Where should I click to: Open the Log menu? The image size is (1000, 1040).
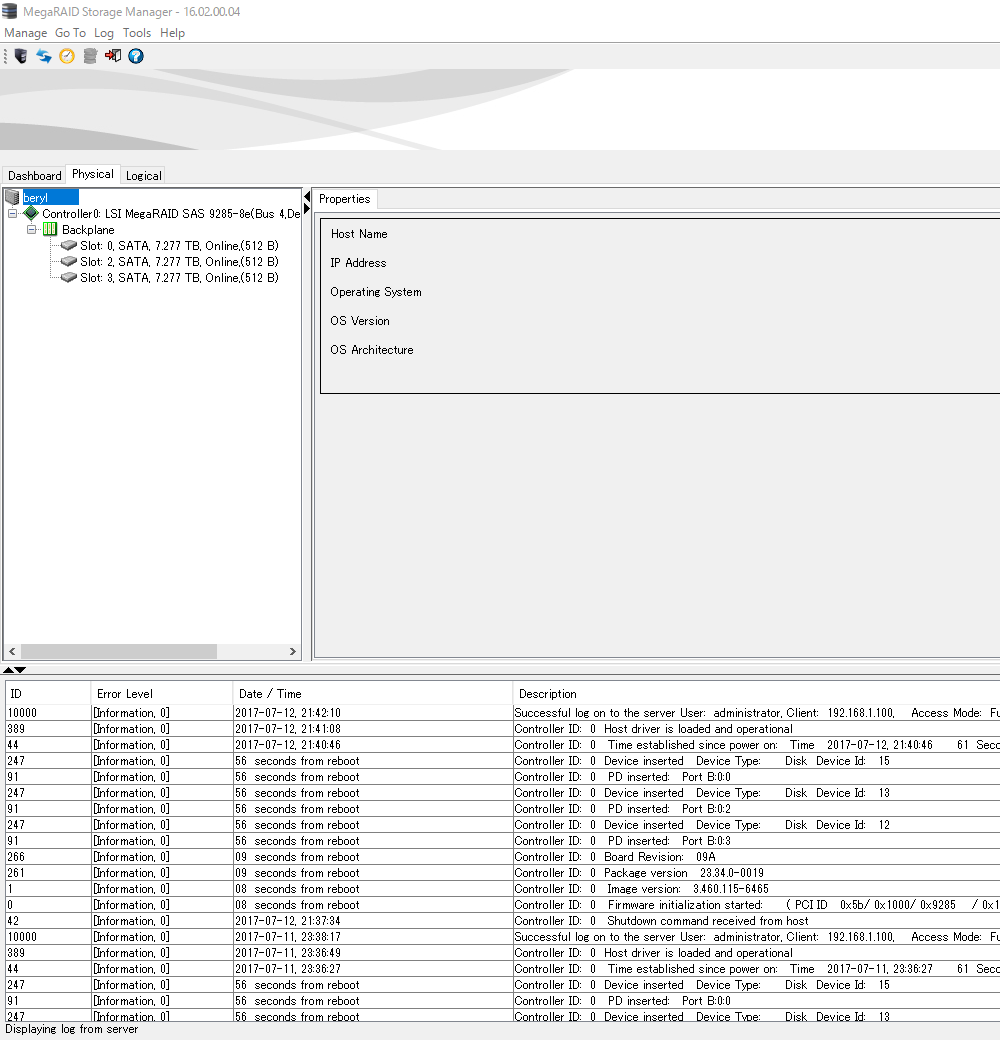click(104, 32)
